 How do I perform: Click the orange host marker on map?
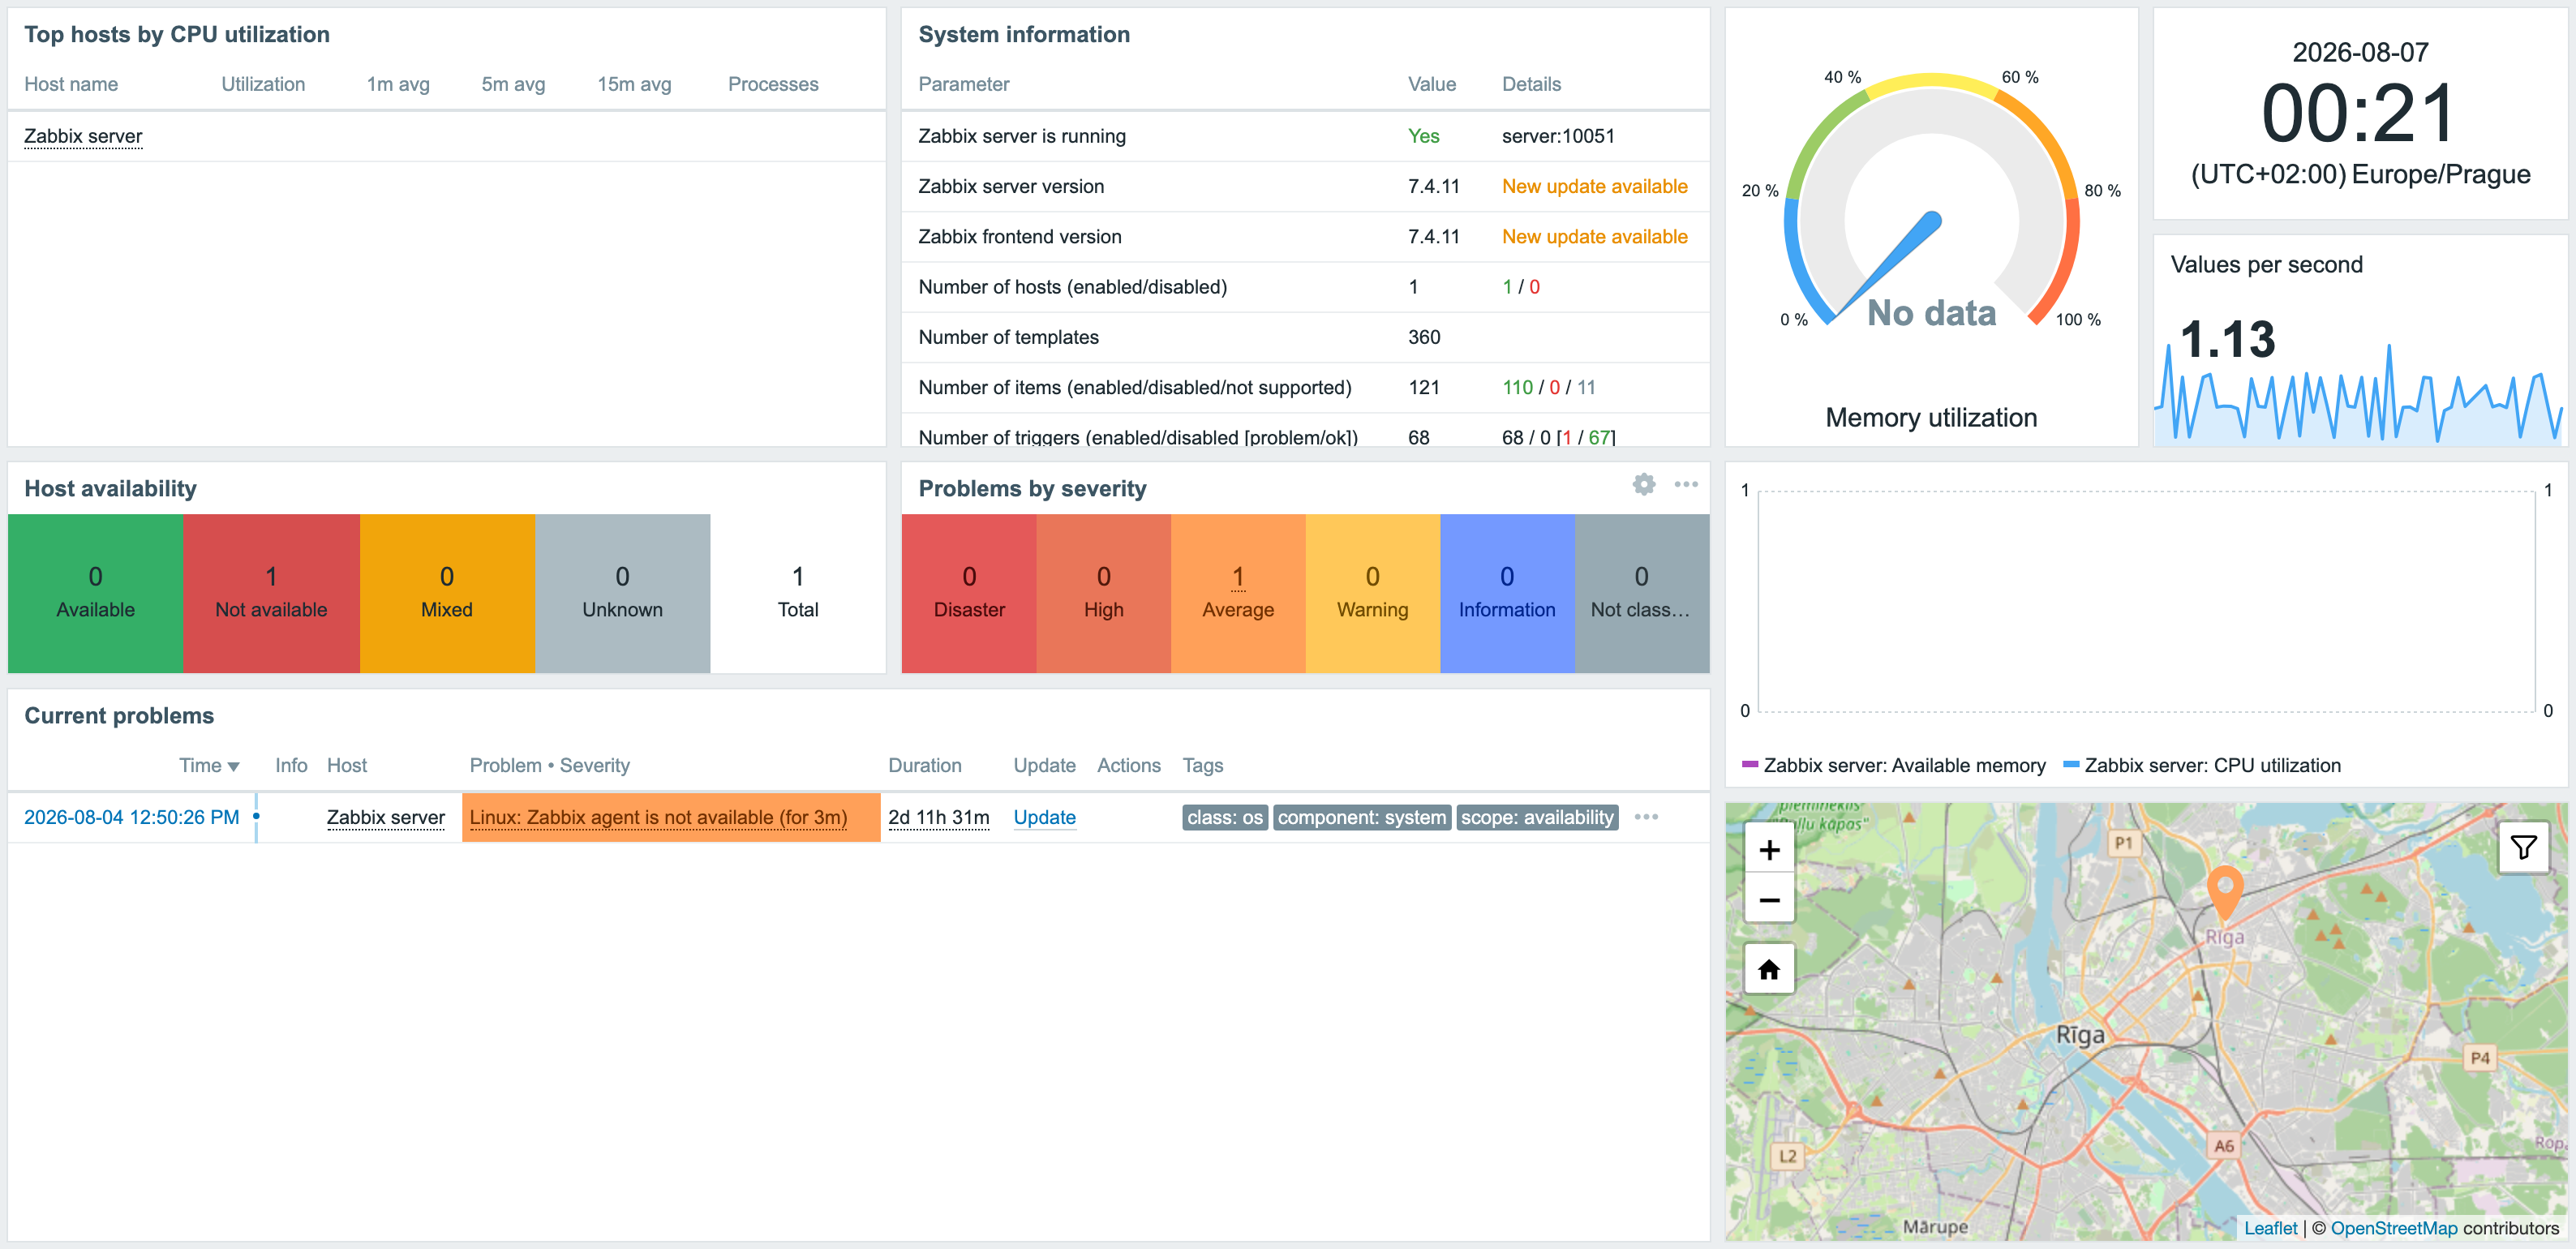click(2225, 892)
